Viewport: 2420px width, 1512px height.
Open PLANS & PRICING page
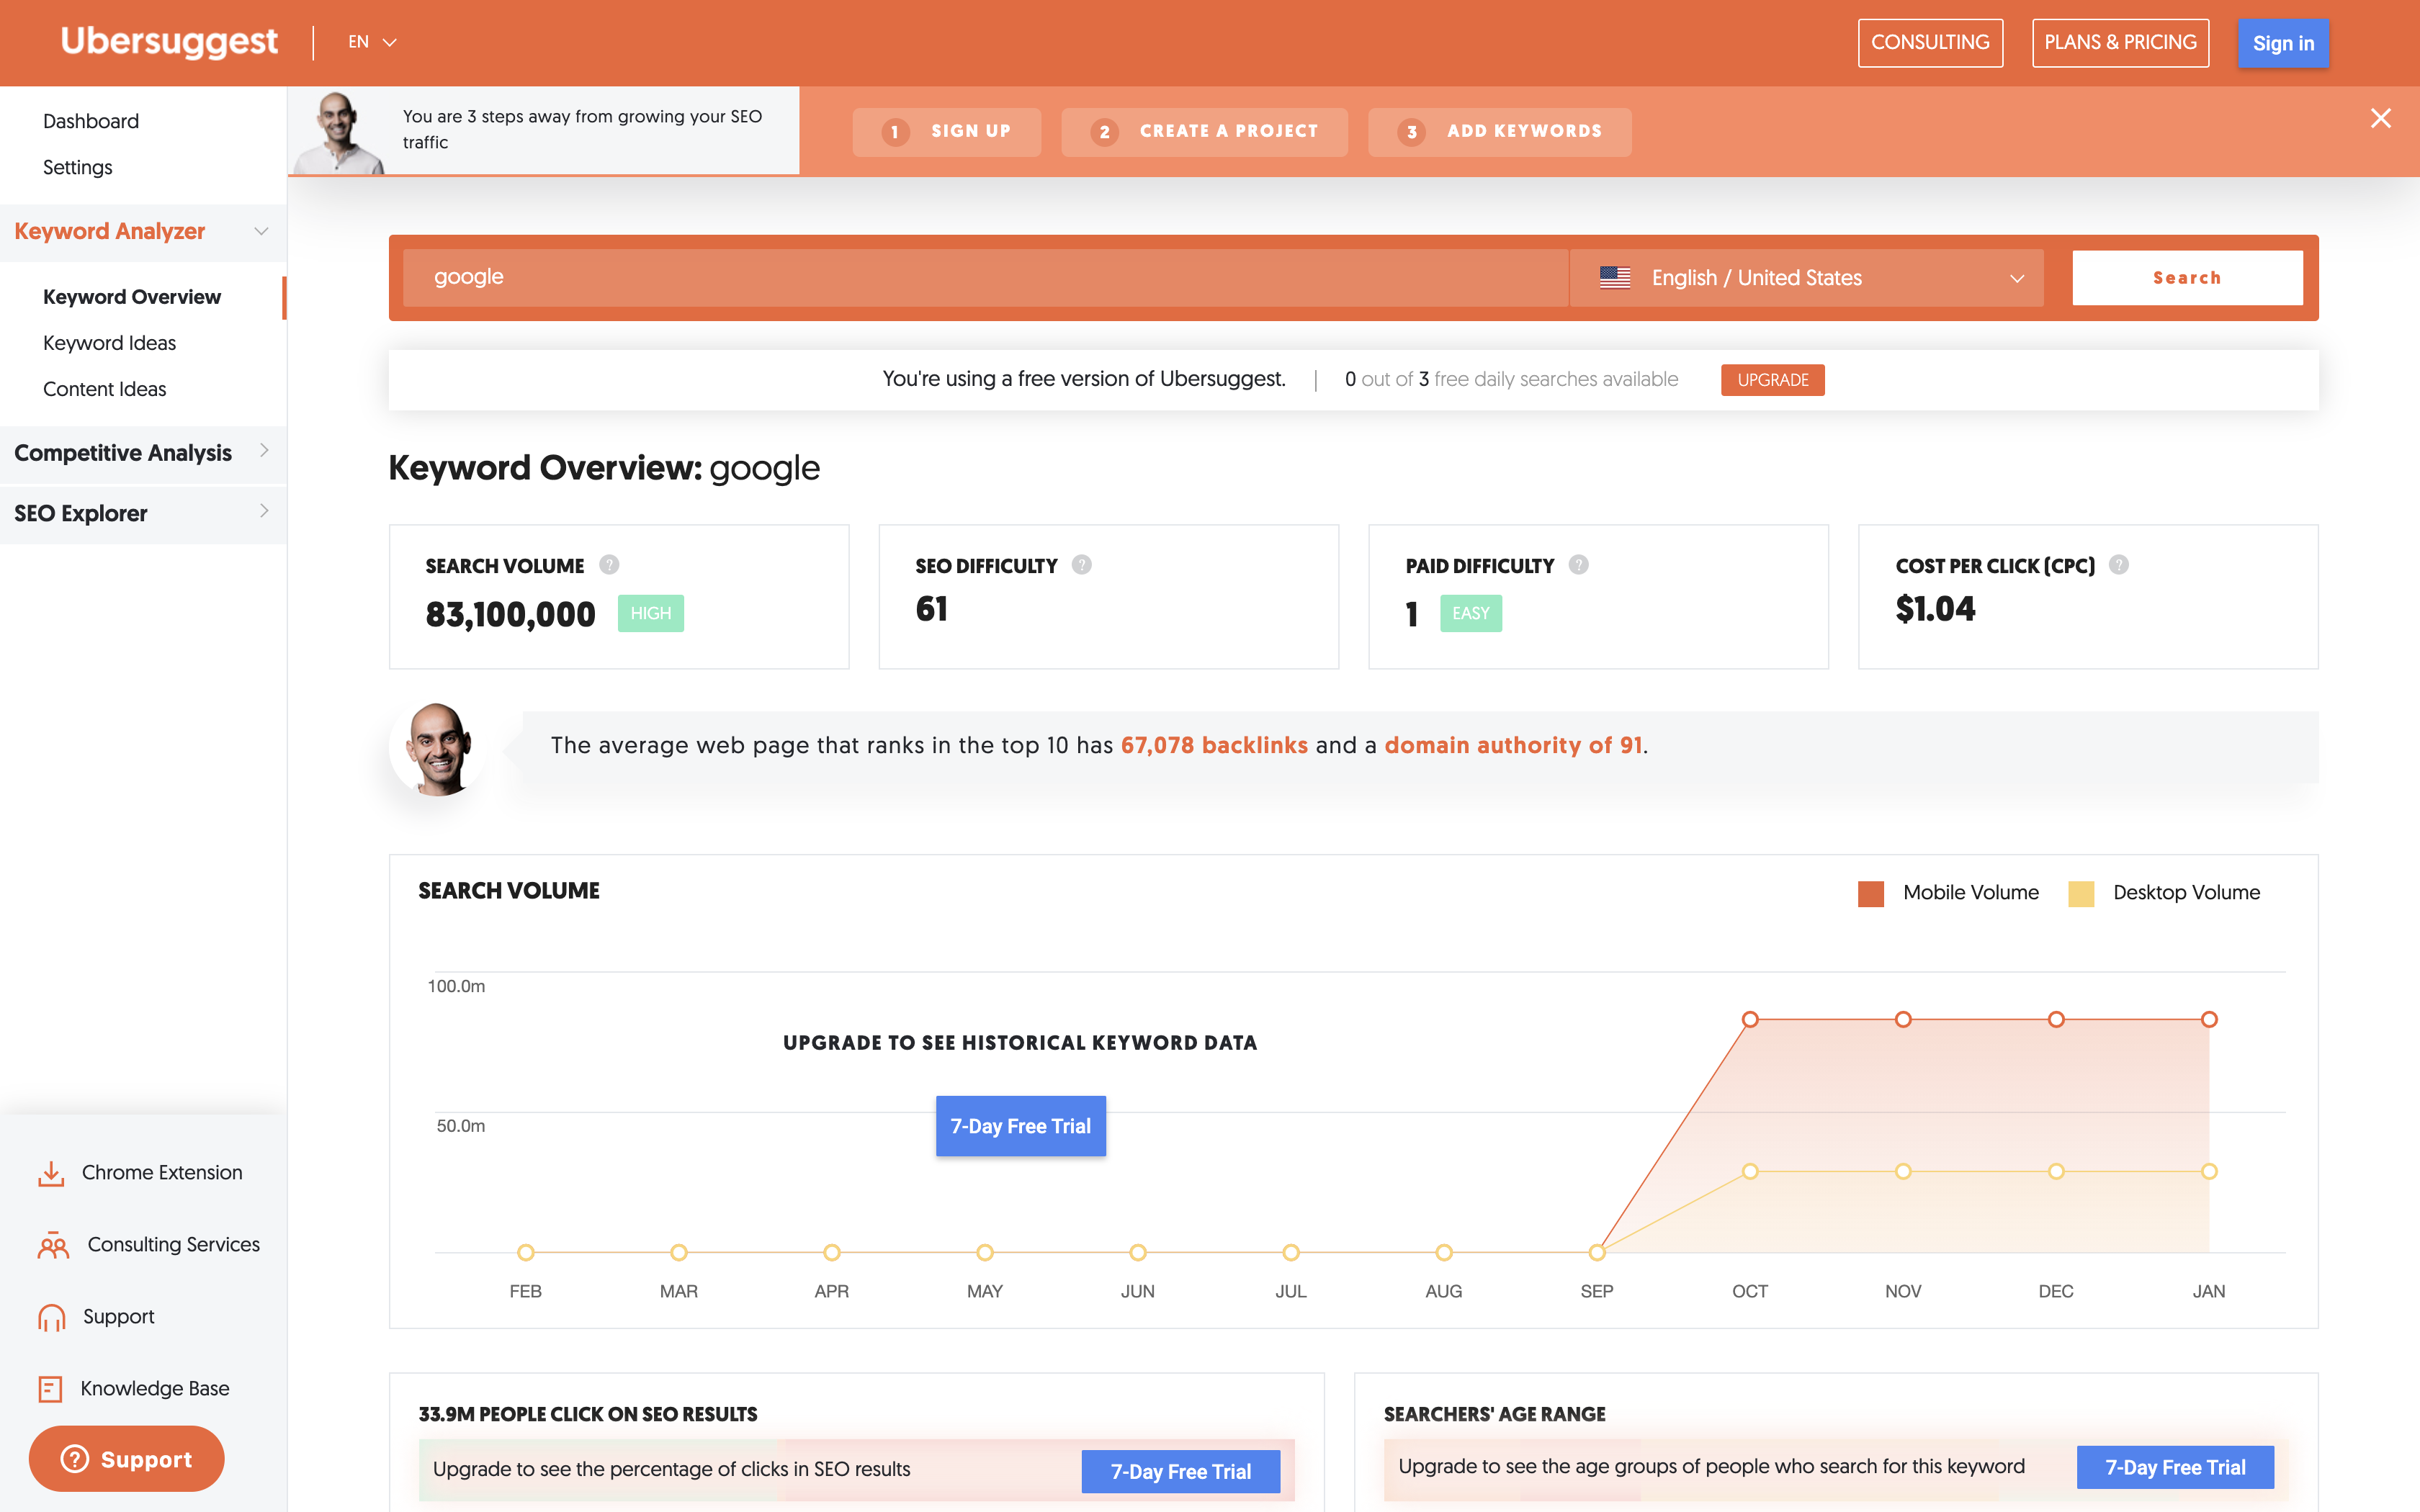tap(2120, 43)
